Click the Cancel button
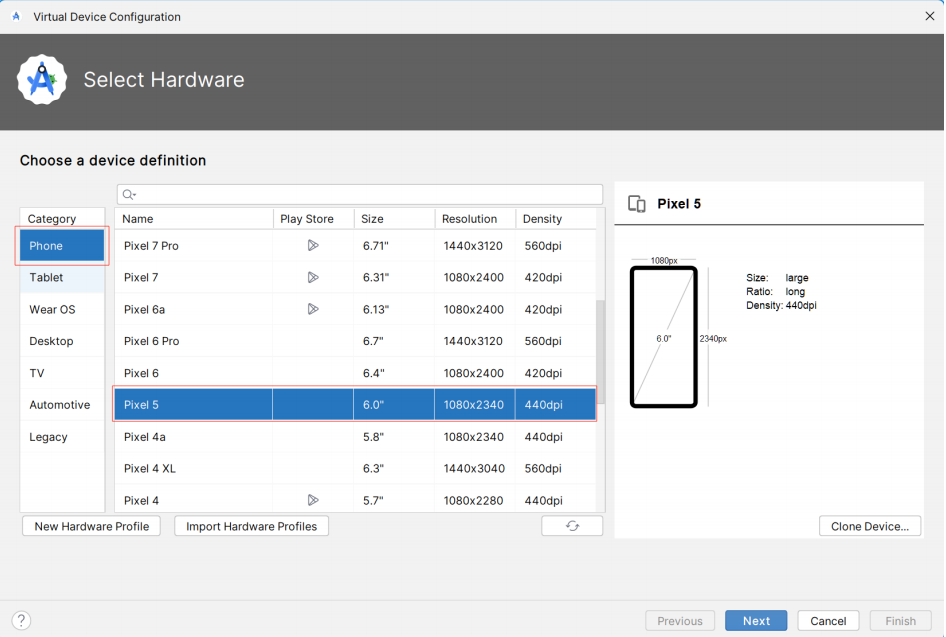946x637 pixels. pos(828,621)
